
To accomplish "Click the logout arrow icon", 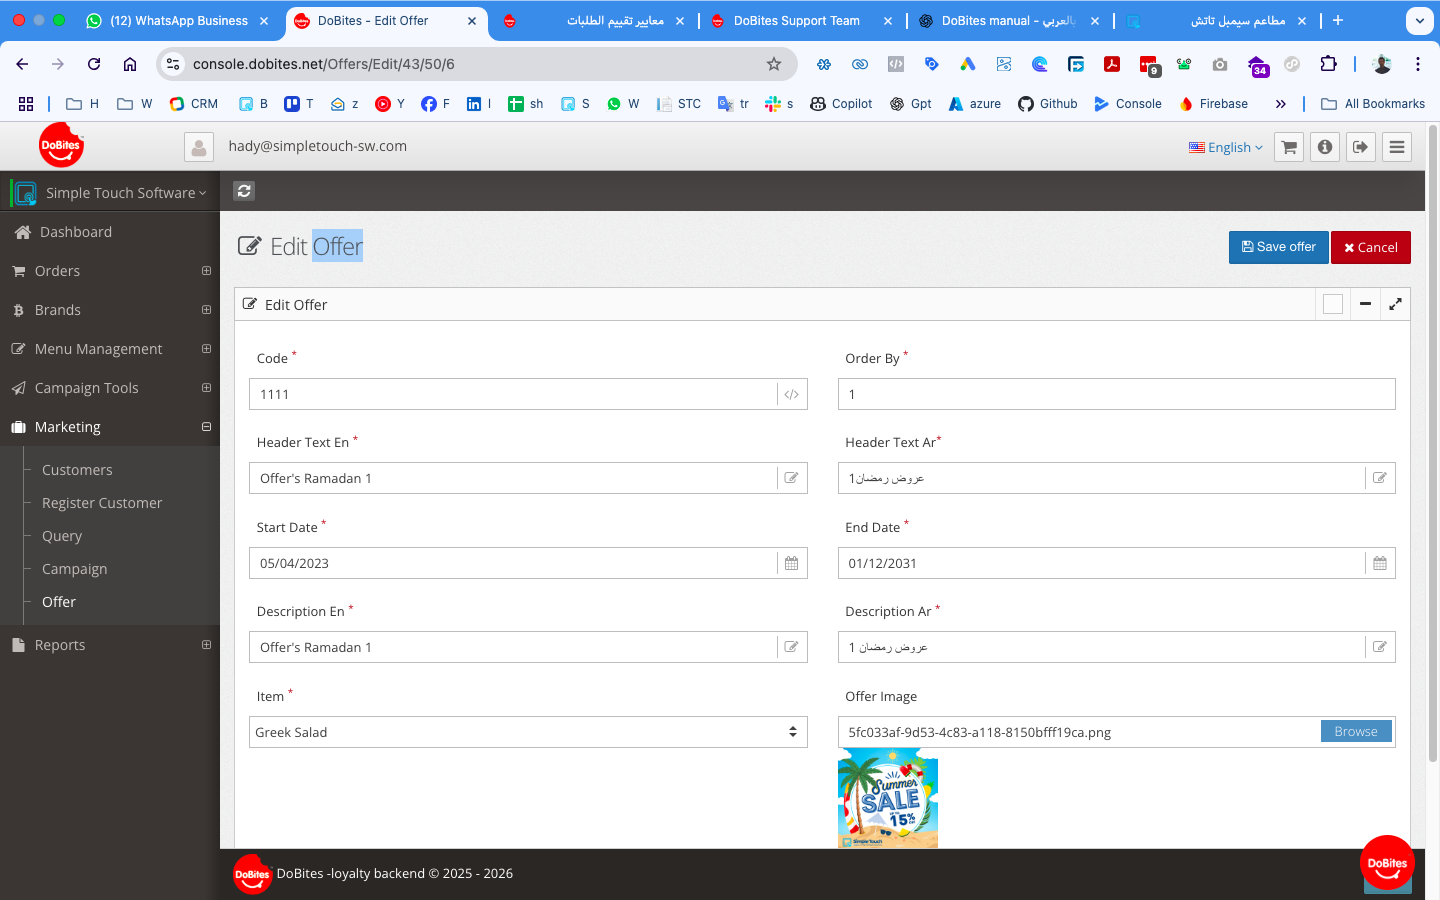I will [x=1360, y=147].
